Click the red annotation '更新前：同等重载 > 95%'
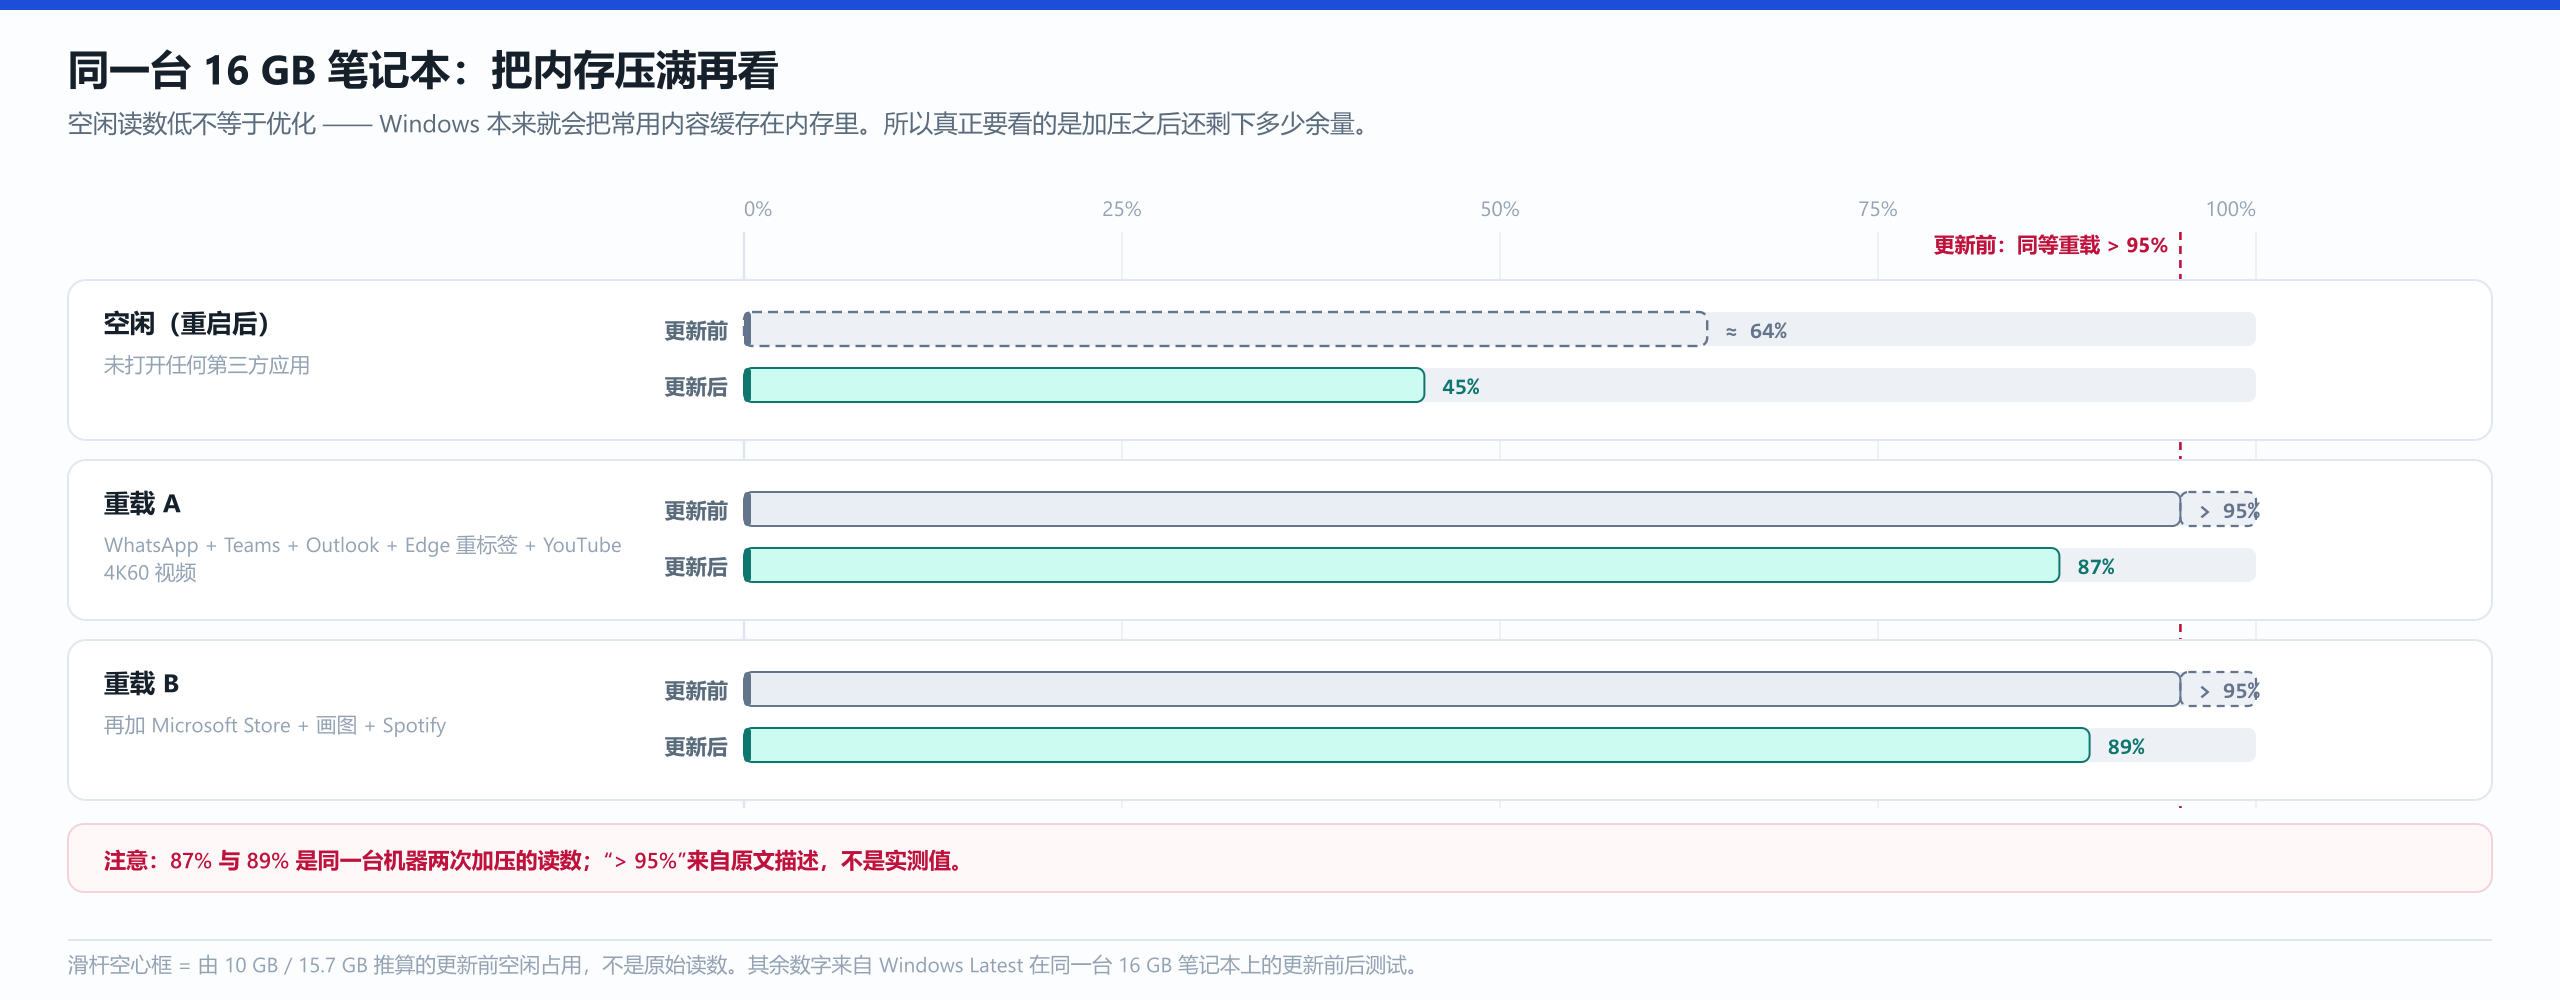The height and width of the screenshot is (1000, 2560). pos(2050,245)
